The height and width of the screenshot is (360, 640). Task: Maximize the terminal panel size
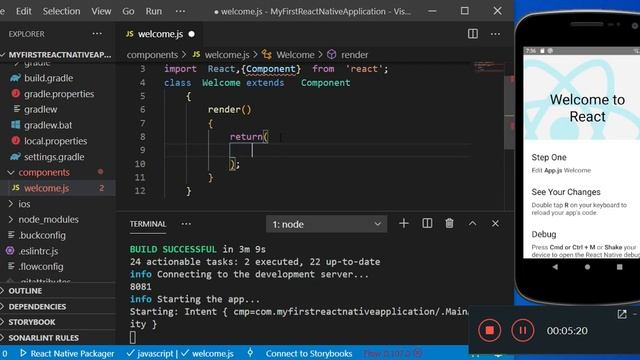tap(472, 223)
